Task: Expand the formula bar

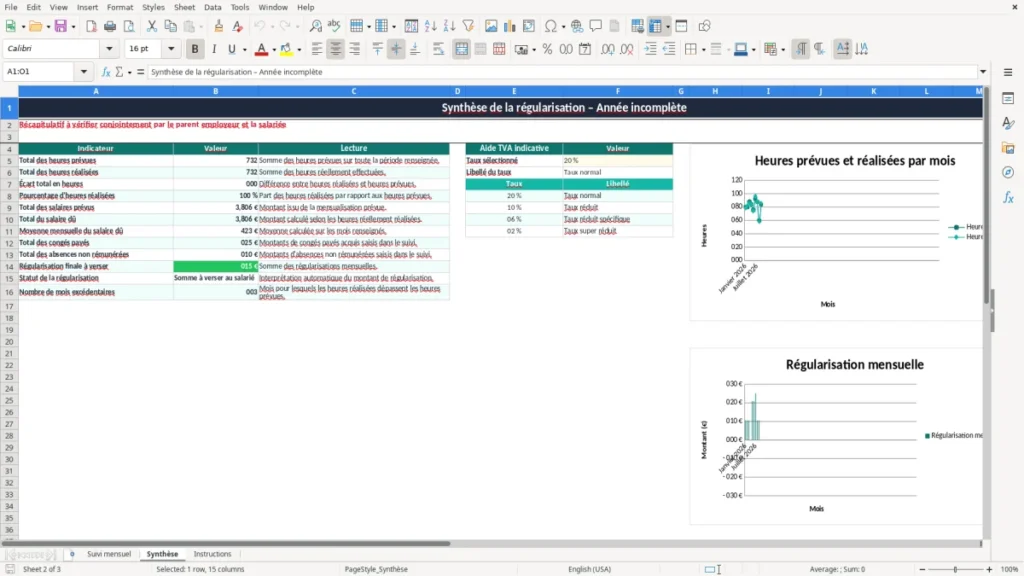Action: click(983, 72)
